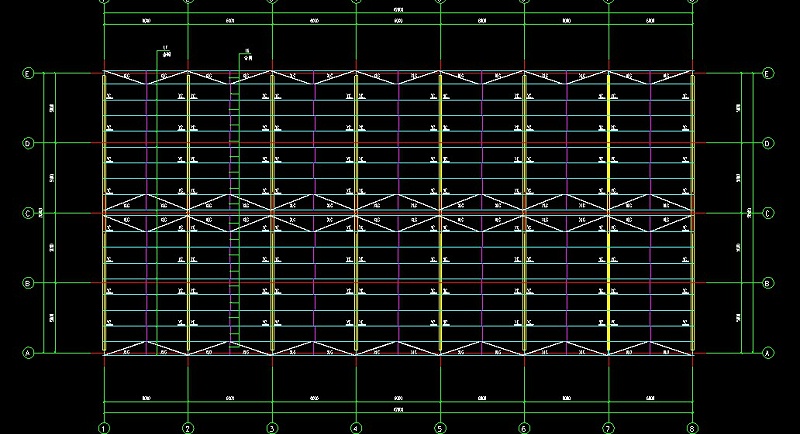
Task: Click grid bubble B on the left side
Action: point(29,283)
